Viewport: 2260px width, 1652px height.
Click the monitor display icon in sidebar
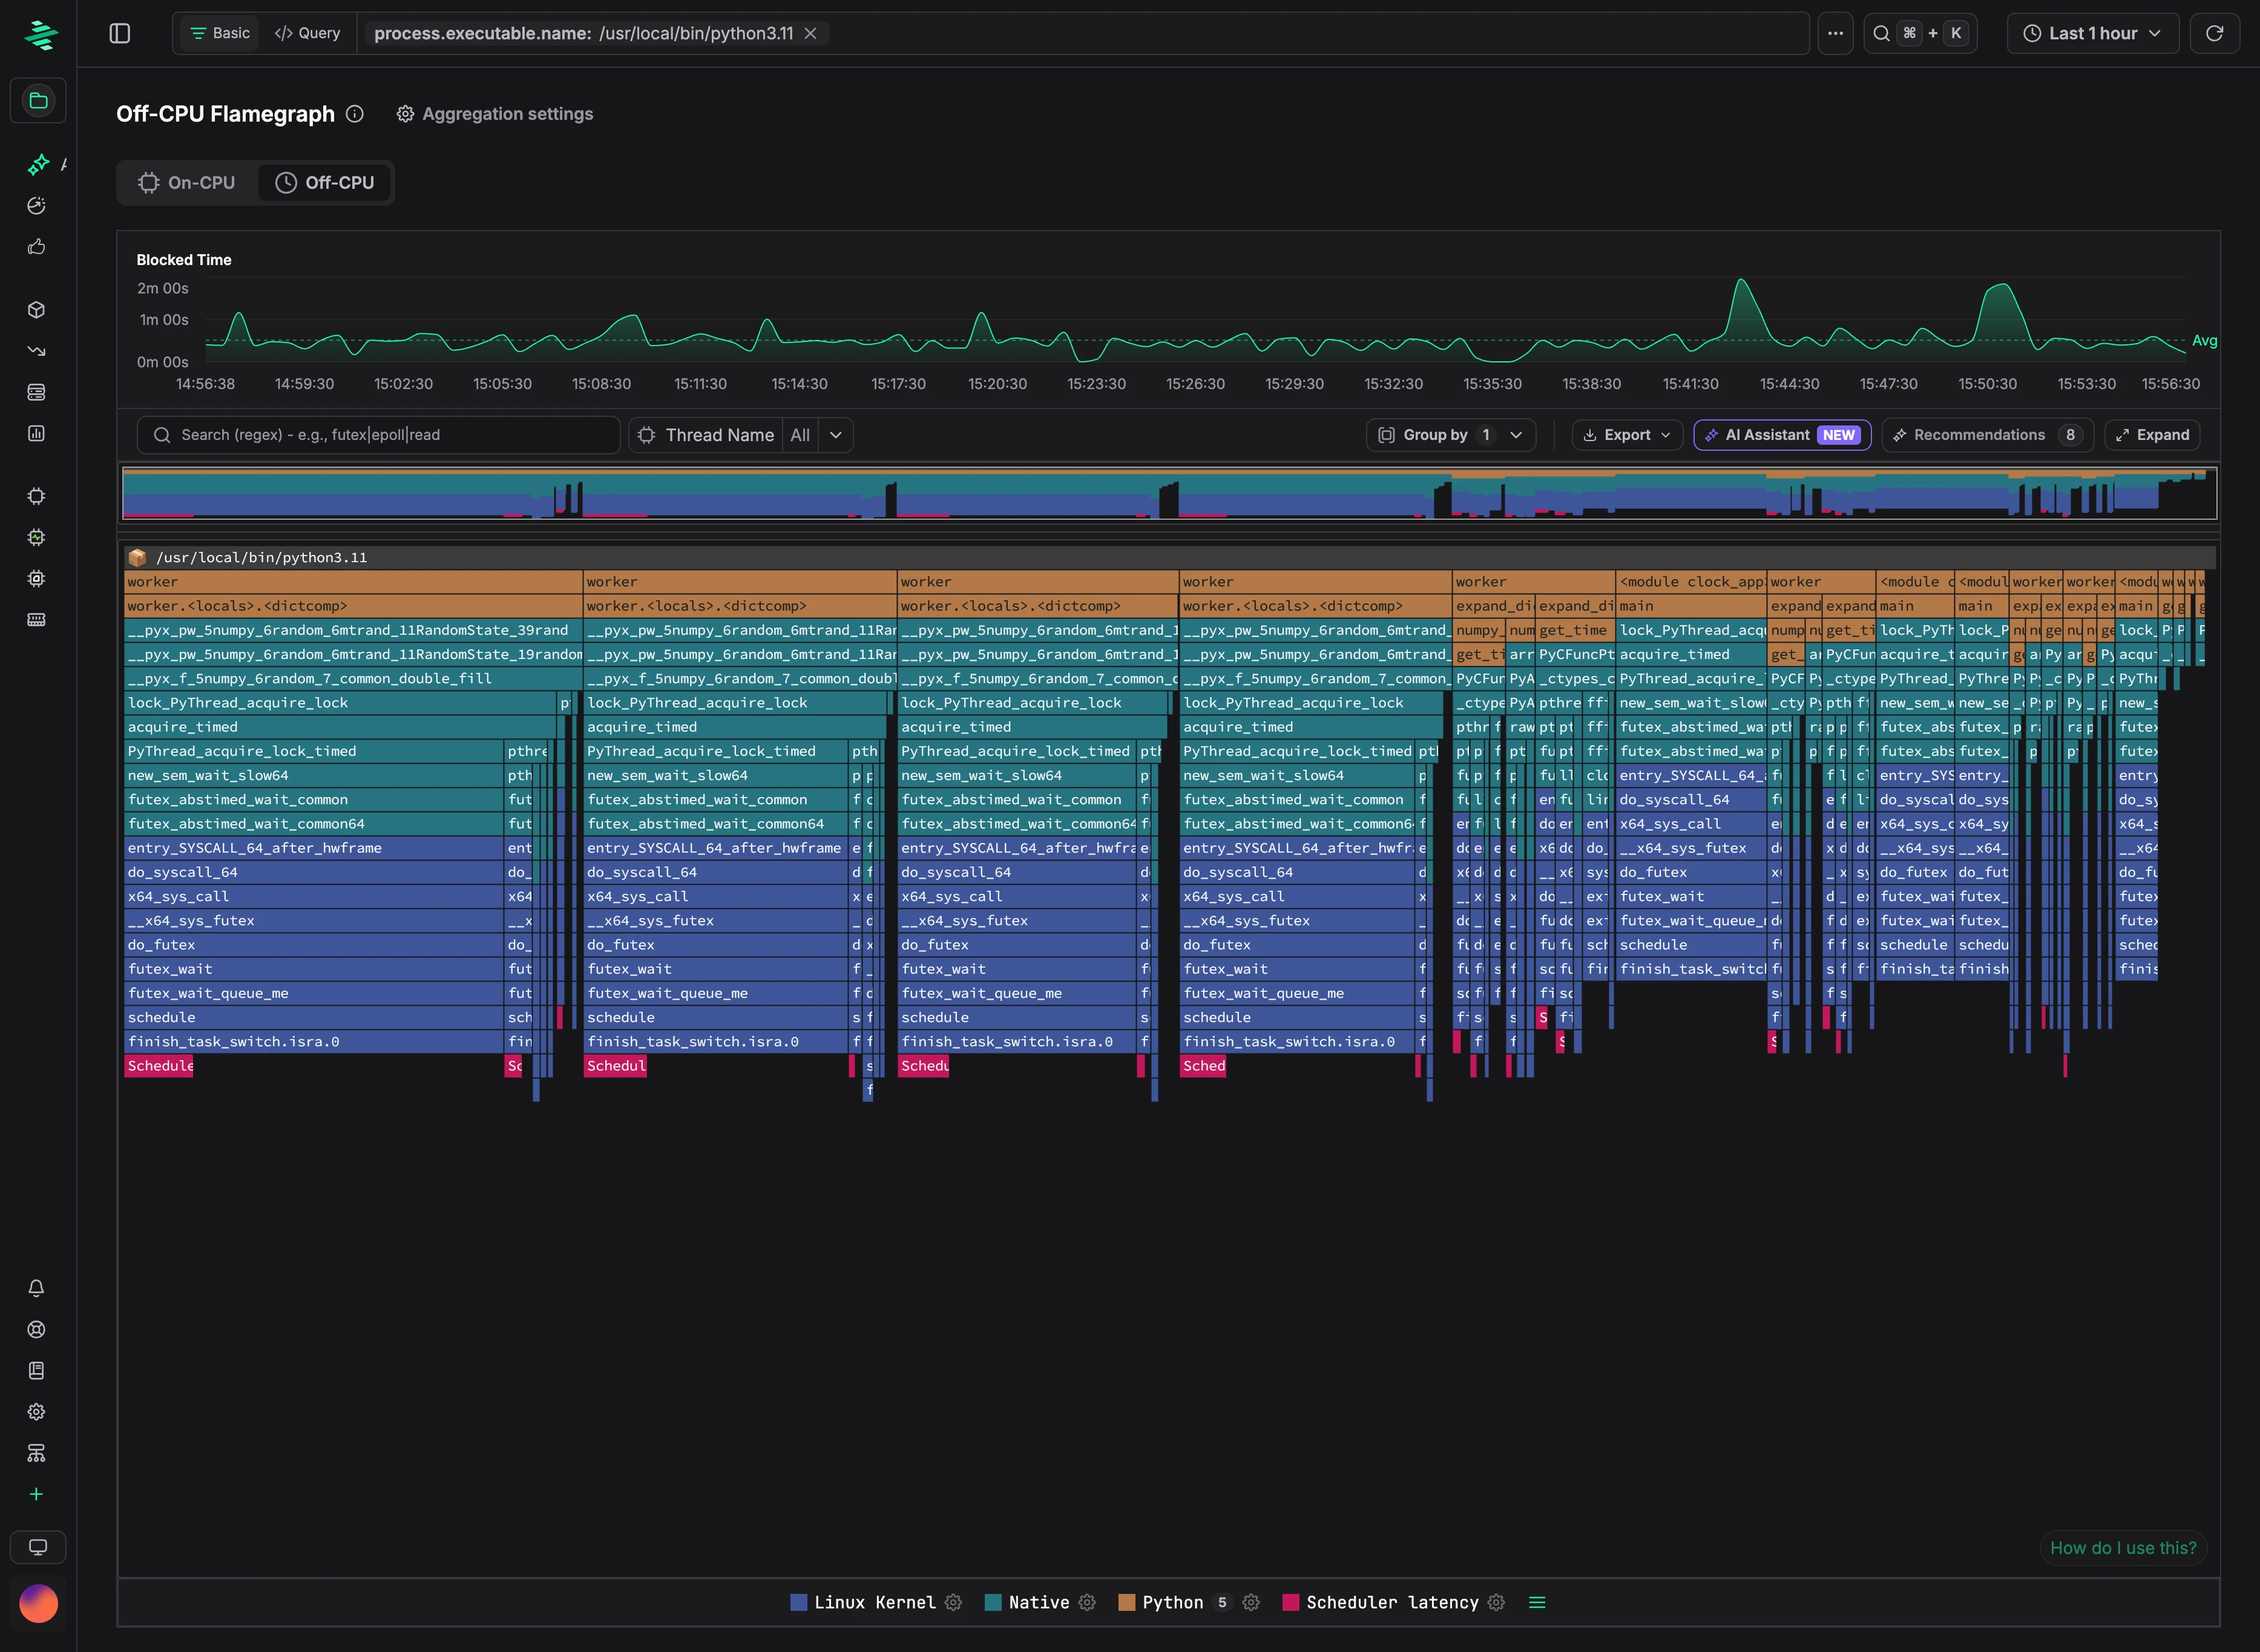[x=38, y=1547]
